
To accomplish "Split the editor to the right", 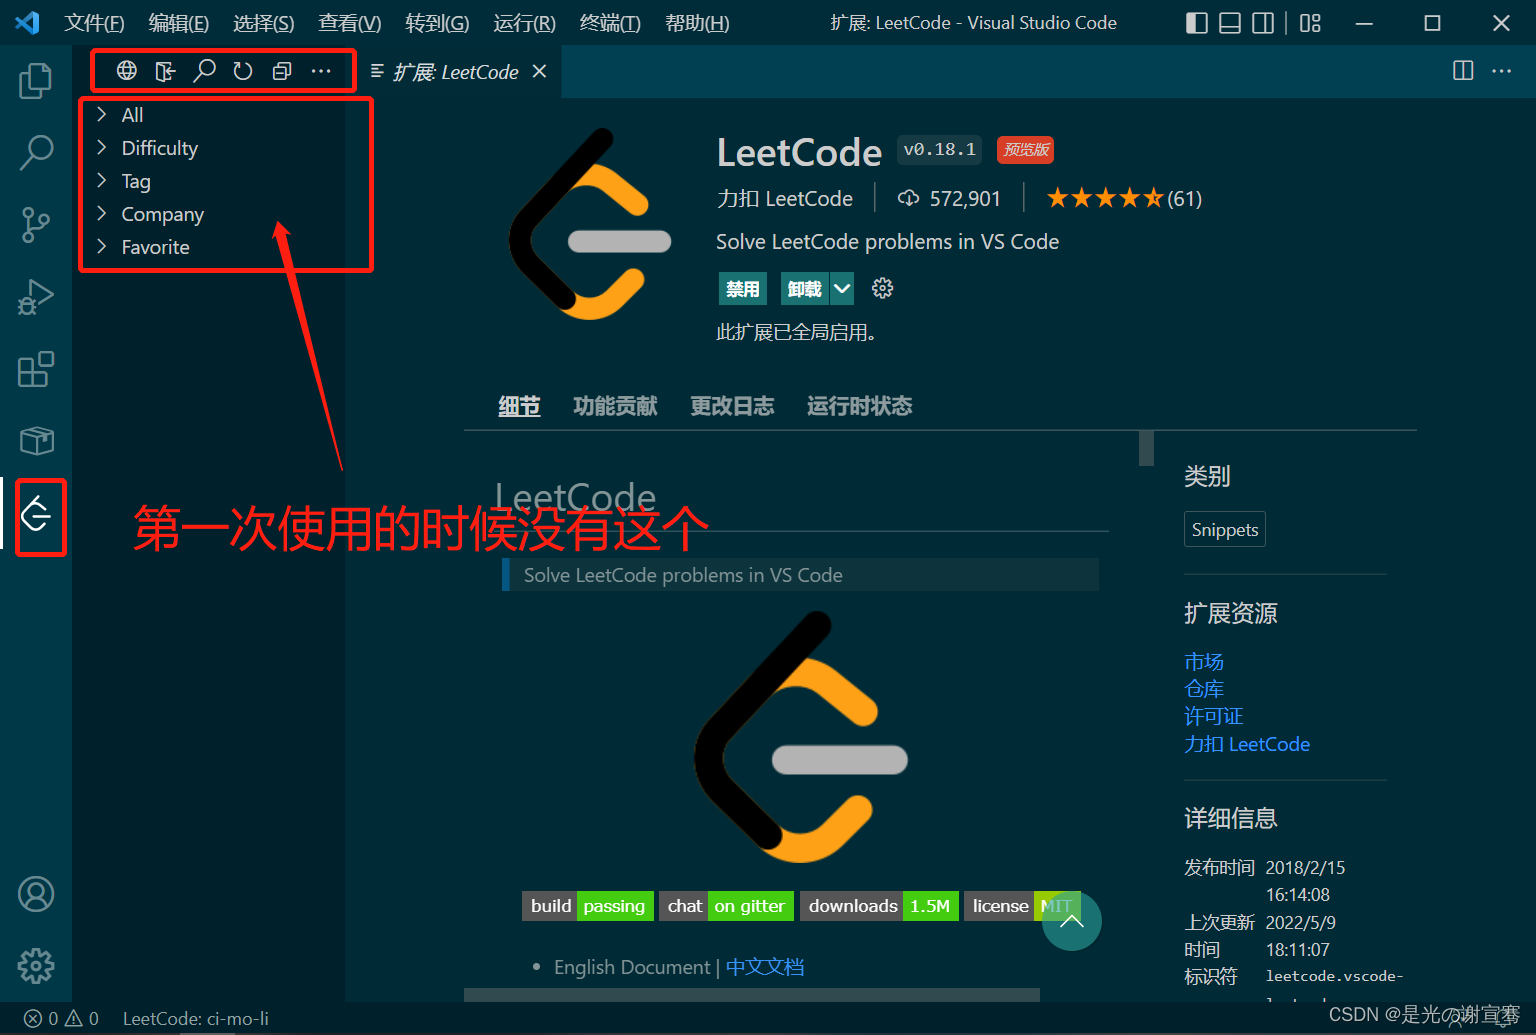I will tap(1463, 70).
